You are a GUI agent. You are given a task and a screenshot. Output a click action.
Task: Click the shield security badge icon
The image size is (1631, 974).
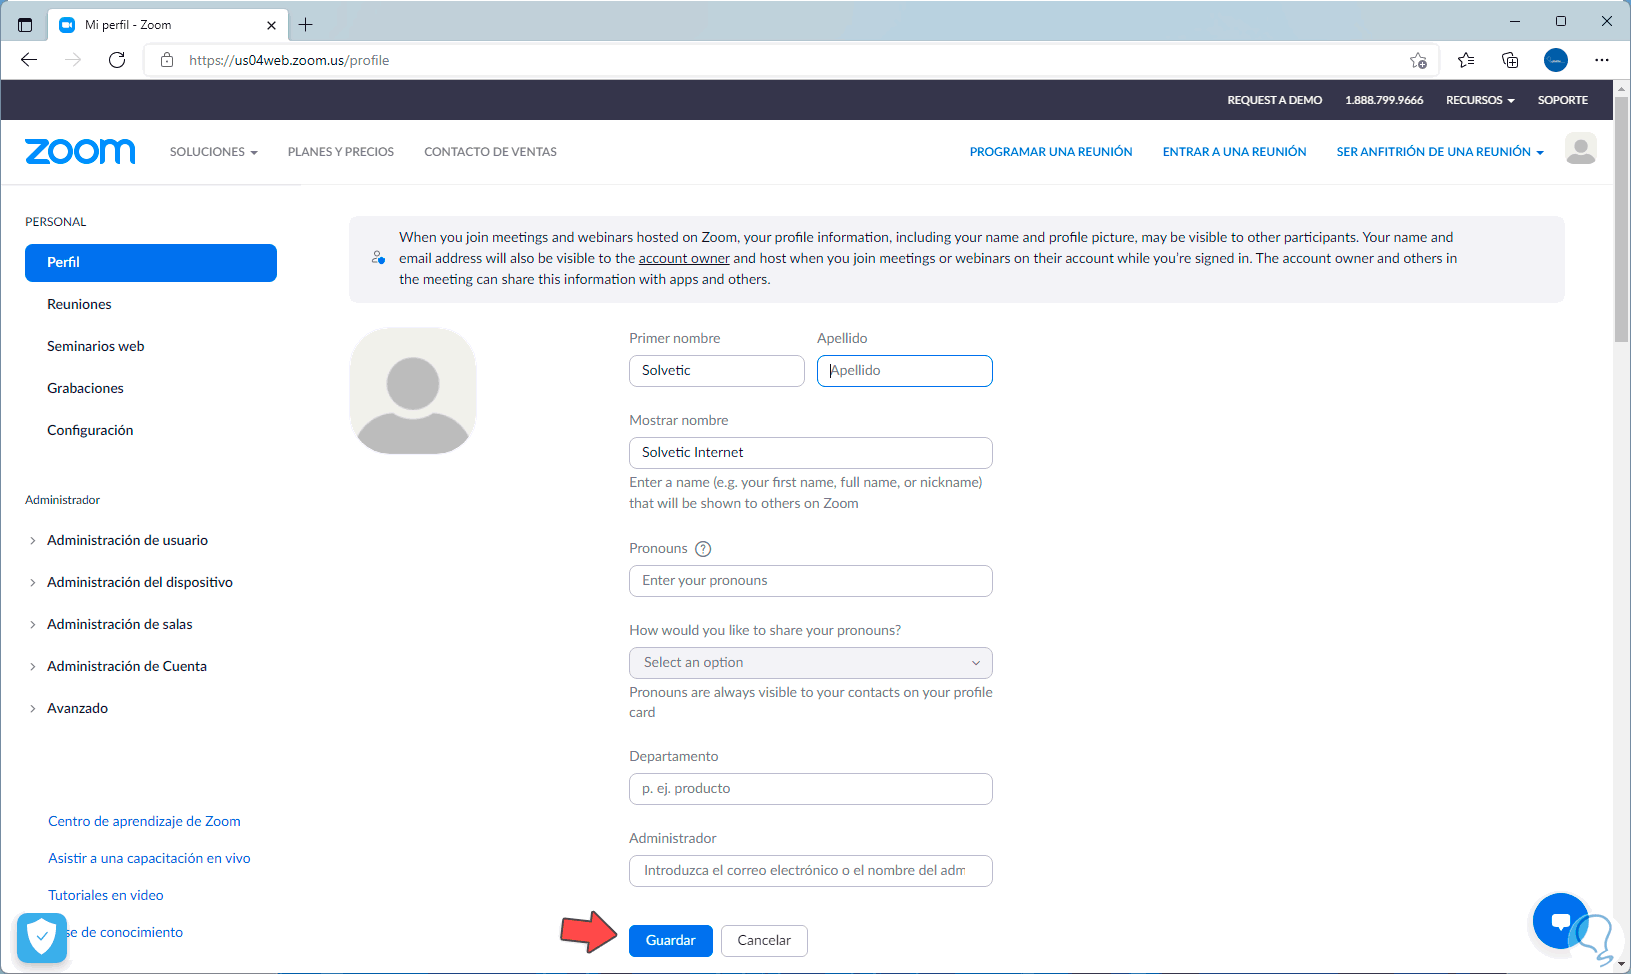(x=42, y=938)
